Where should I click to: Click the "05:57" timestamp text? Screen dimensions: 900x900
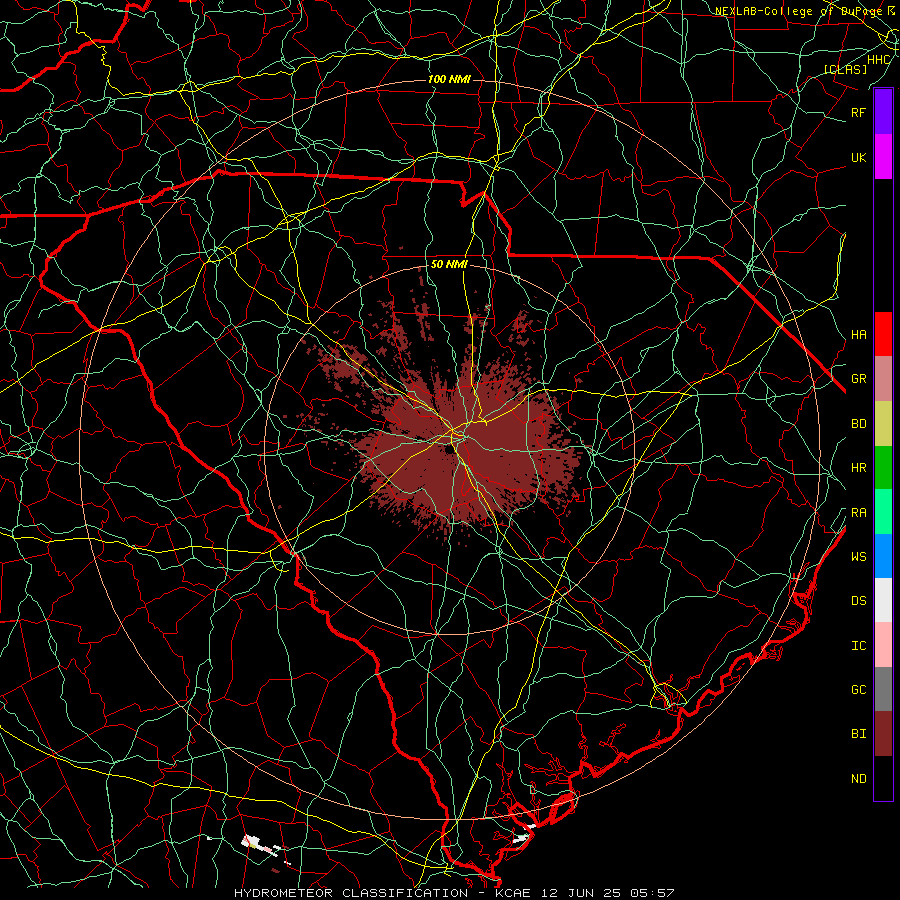point(651,893)
